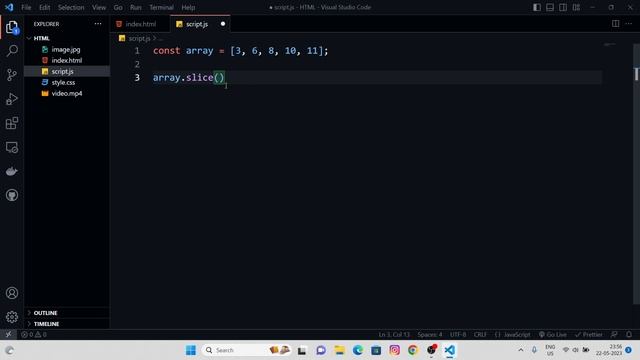Open the Selection menu
Viewport: 640px width, 360px height.
pyautogui.click(x=71, y=7)
